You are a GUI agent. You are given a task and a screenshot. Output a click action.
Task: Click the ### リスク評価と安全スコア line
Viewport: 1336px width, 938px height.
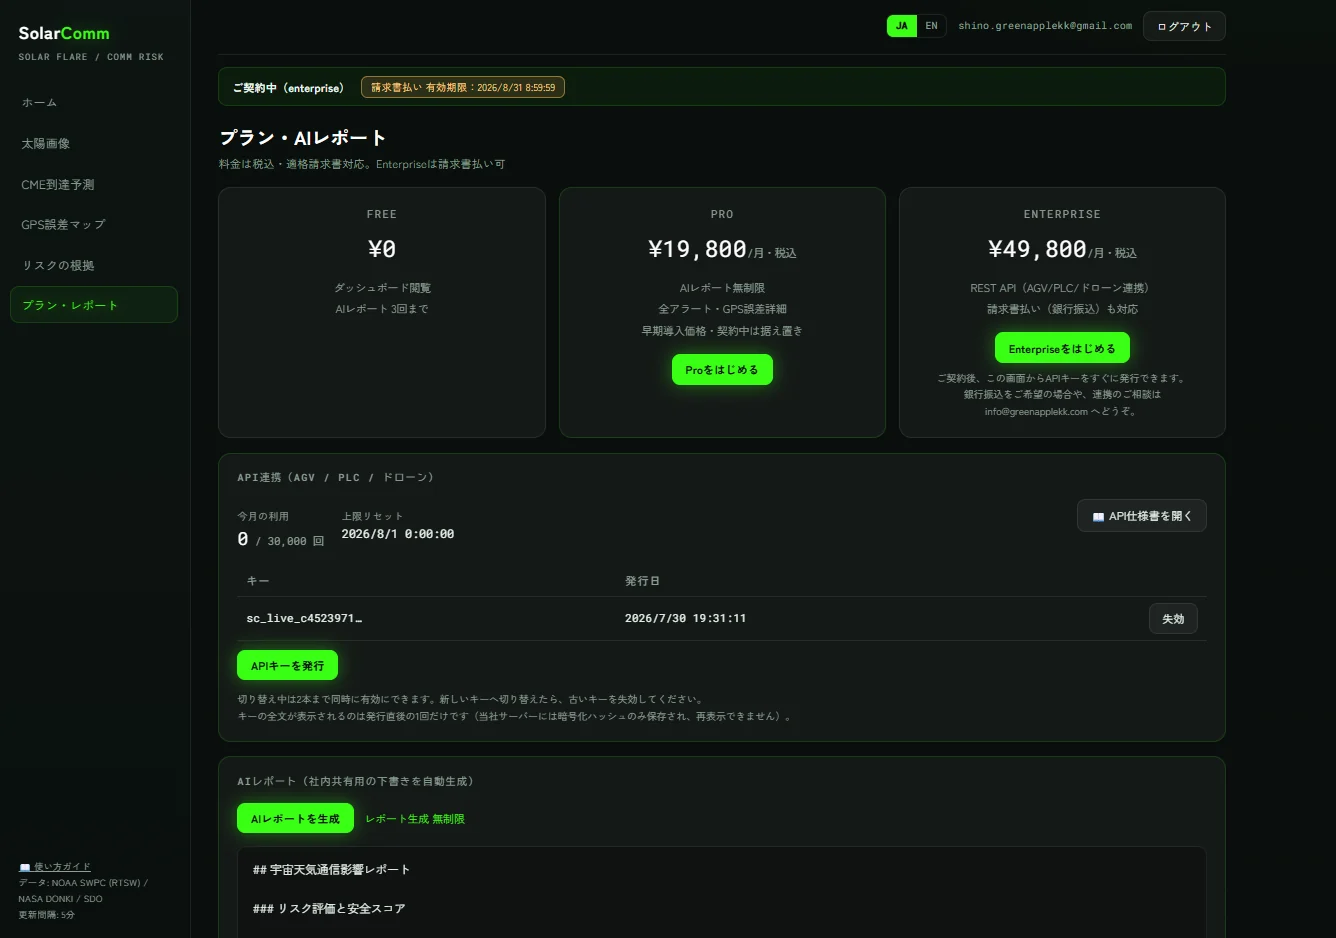[329, 909]
